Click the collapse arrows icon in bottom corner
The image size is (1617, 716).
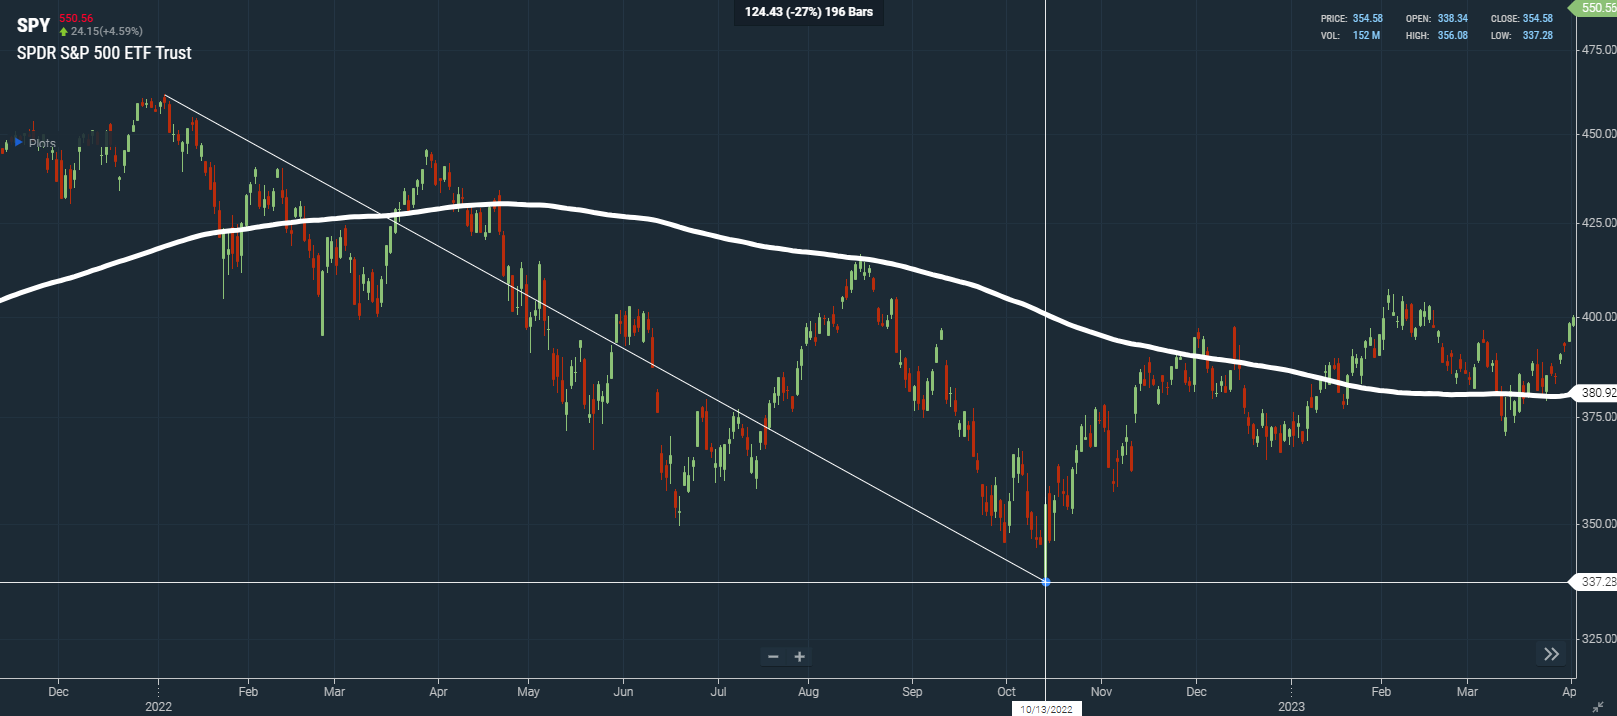[x=1598, y=707]
